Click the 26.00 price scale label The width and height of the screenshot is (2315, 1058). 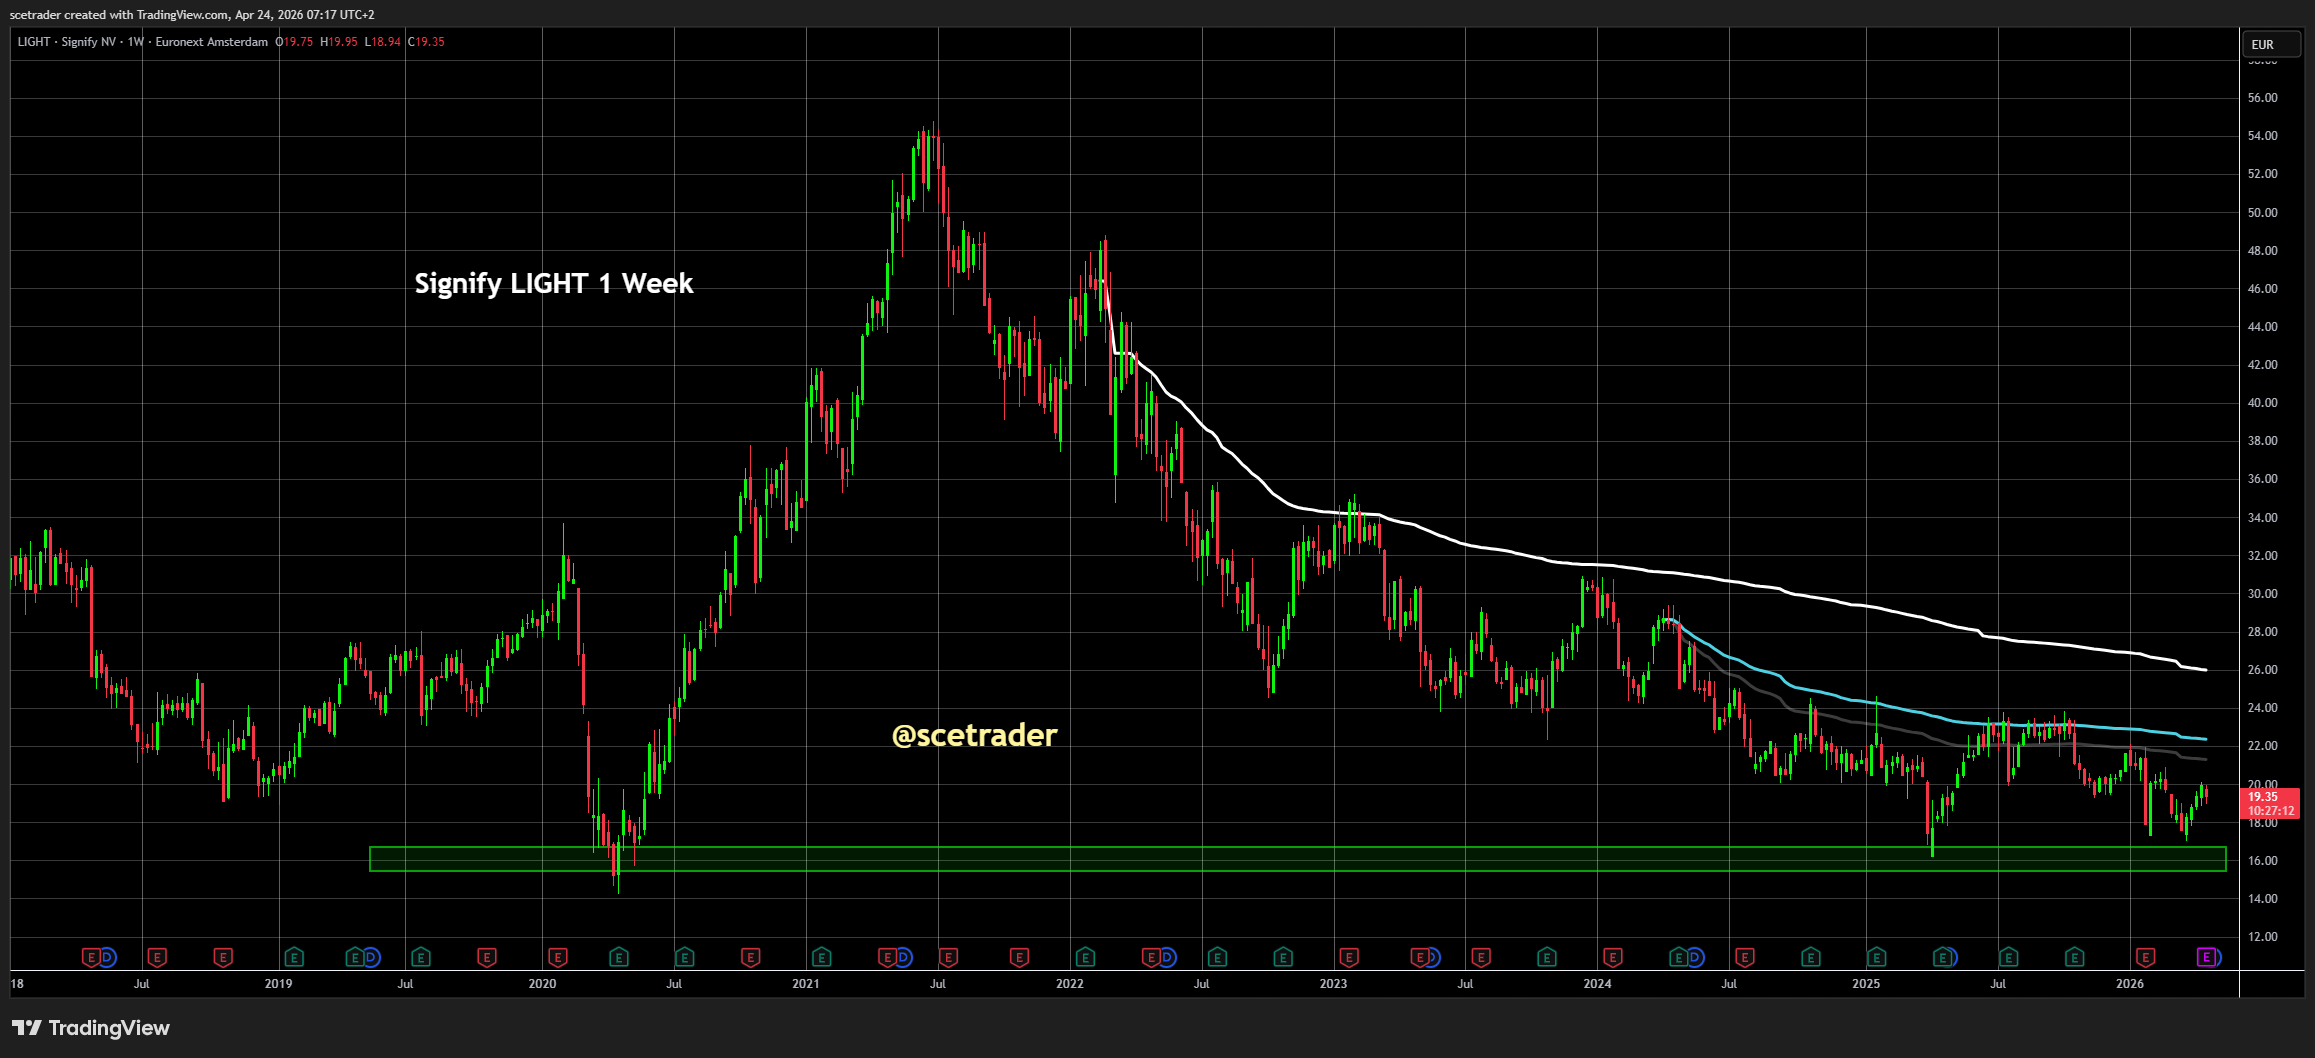(x=2262, y=670)
